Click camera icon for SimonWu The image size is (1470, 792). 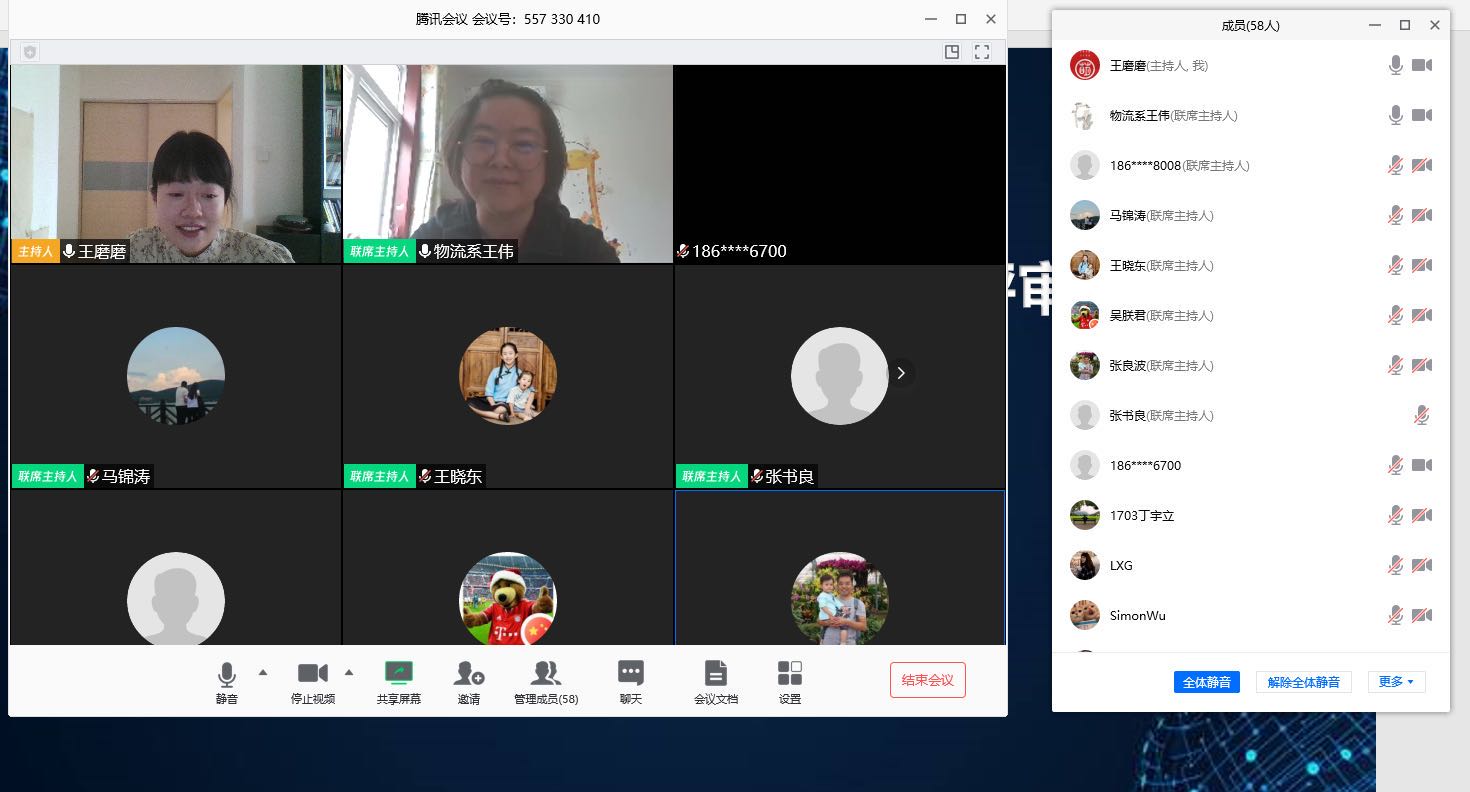(x=1422, y=615)
